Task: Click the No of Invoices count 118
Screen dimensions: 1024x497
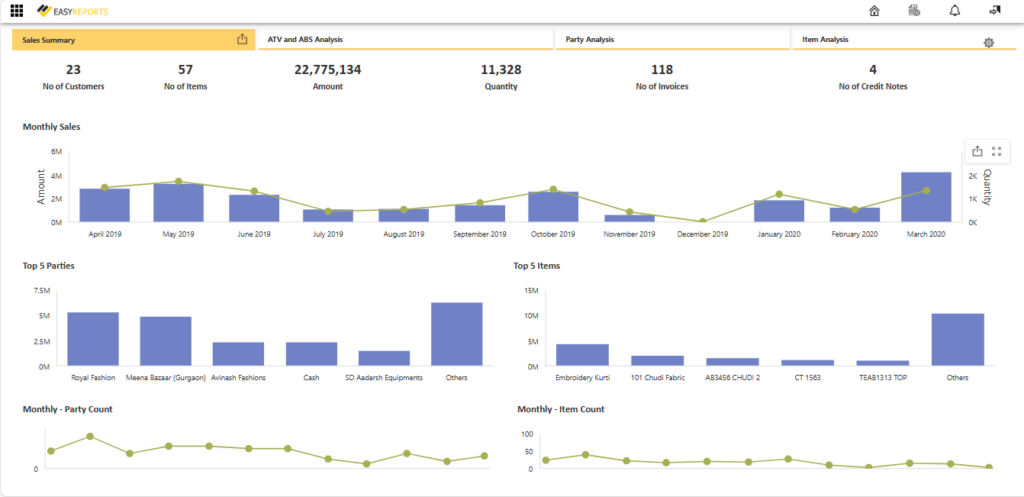Action: click(661, 69)
